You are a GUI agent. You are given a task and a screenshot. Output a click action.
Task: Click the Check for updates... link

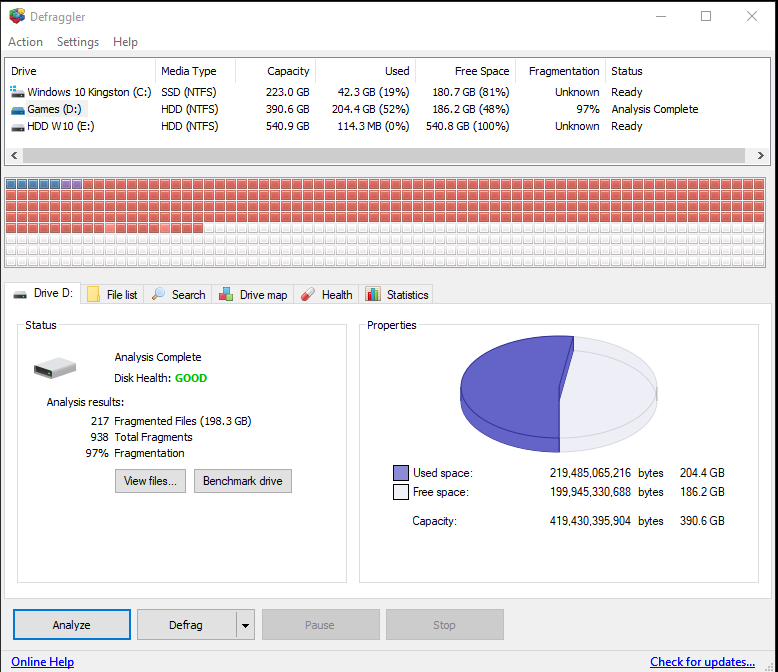(702, 662)
